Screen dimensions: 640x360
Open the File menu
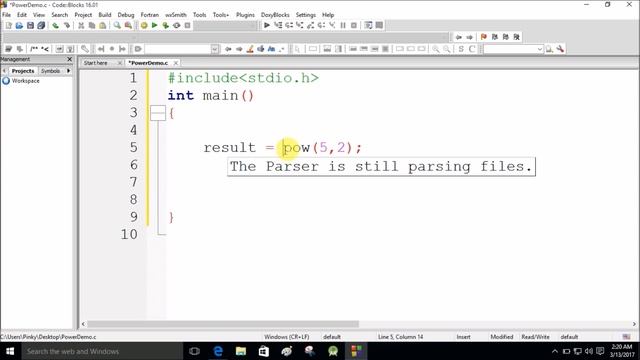tap(7, 15)
